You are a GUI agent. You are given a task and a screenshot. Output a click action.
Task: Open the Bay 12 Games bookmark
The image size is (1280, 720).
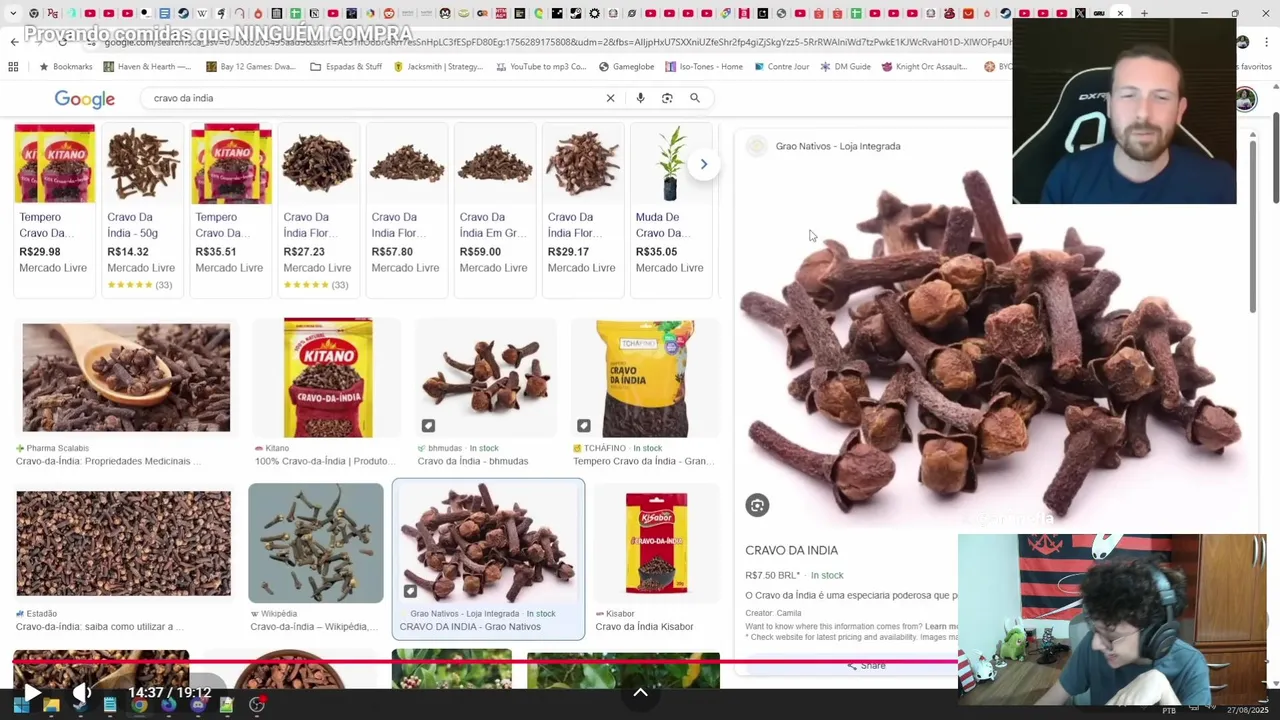click(x=251, y=67)
